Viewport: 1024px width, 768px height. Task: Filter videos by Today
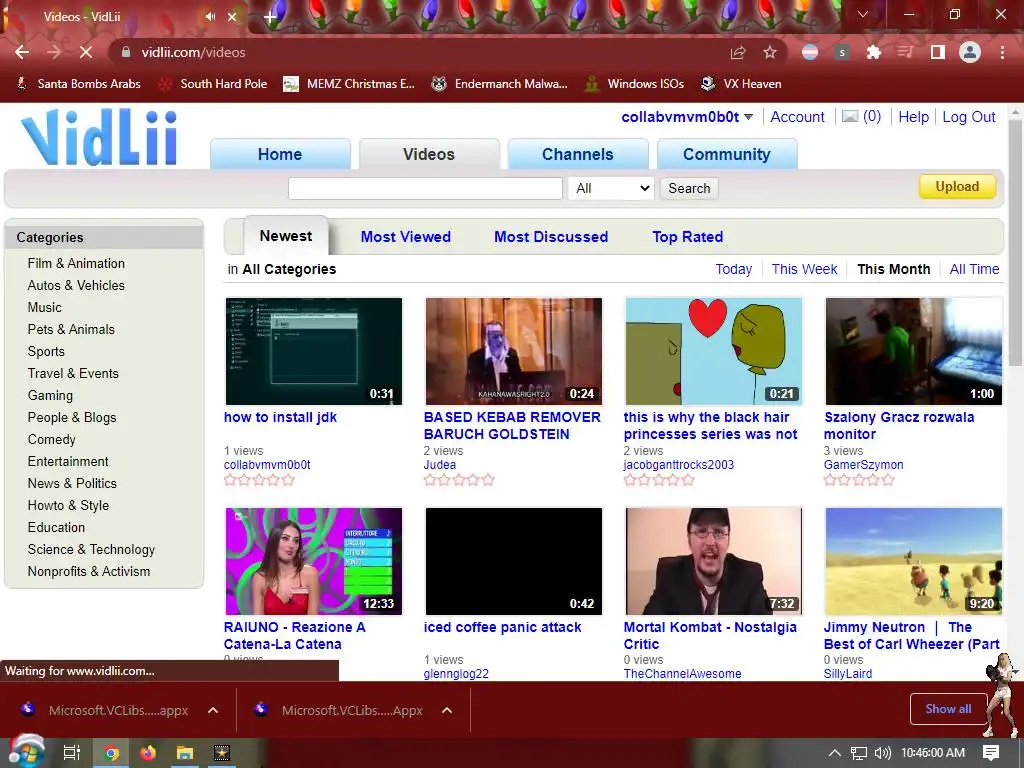pos(733,269)
